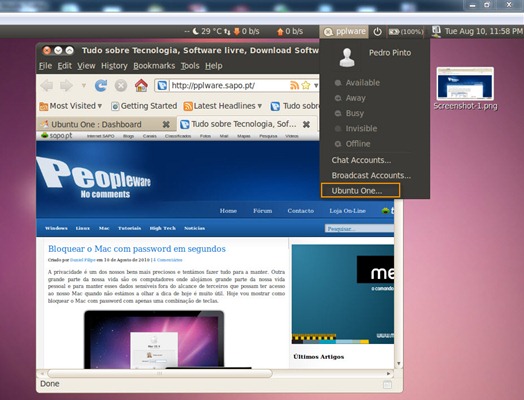This screenshot has width=524, height=400.
Task: Click the power session icon in top panel
Action: coord(377,32)
